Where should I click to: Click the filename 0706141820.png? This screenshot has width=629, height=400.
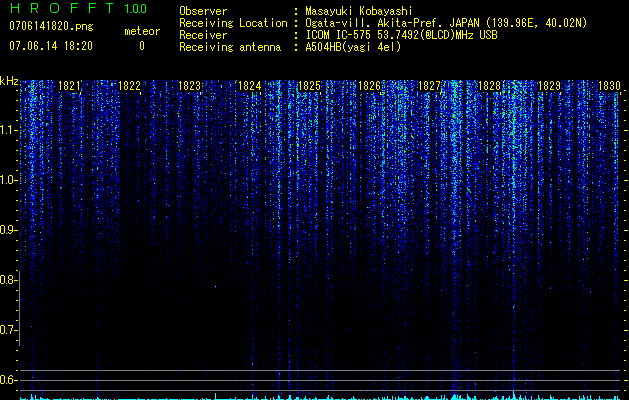51,26
